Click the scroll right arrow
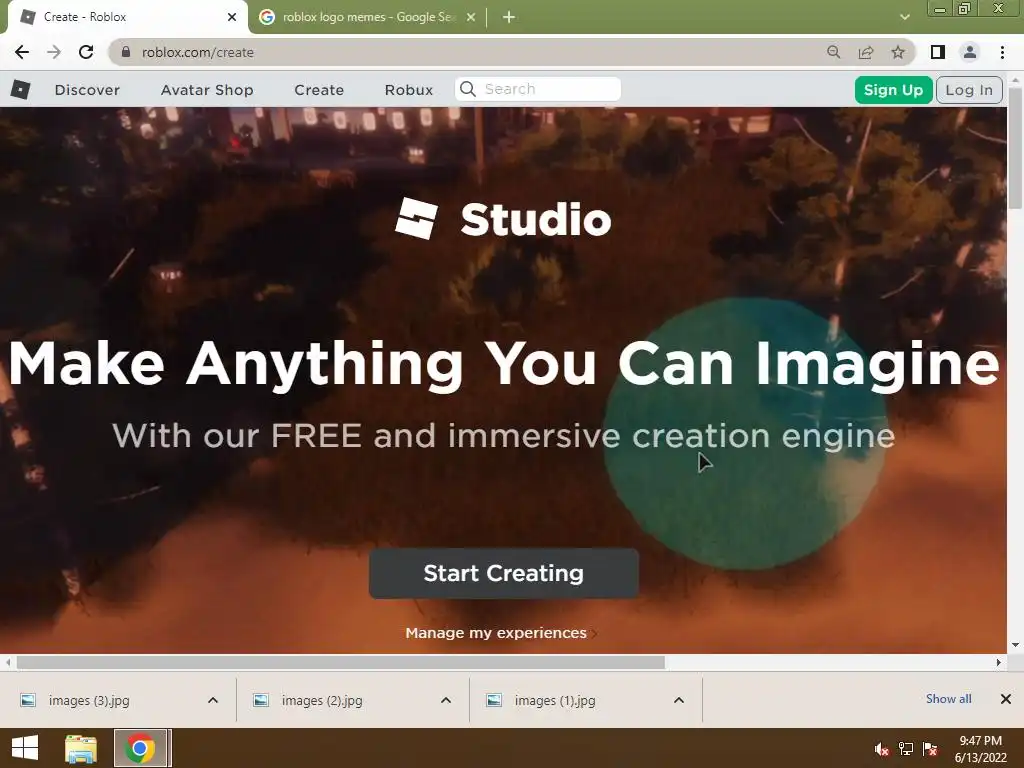 999,662
